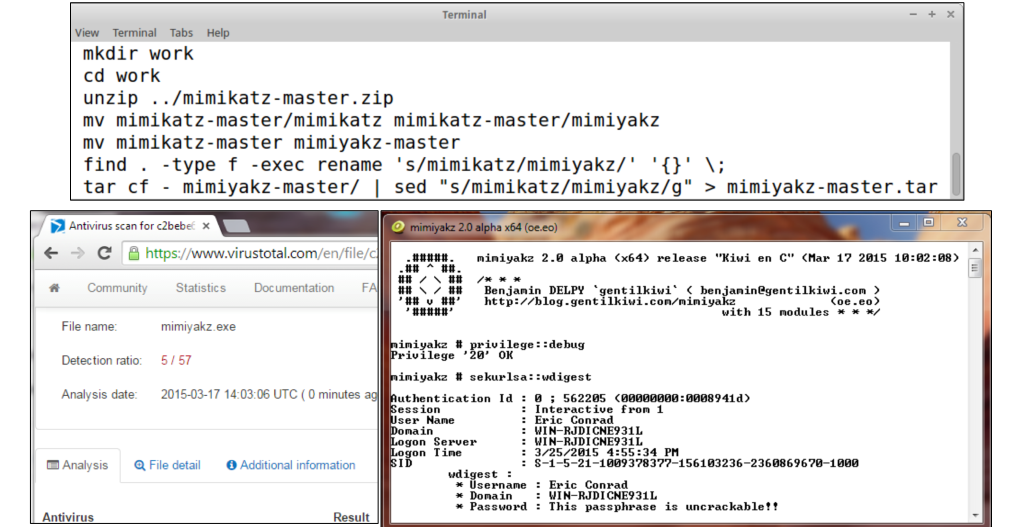Image resolution: width=1013 pixels, height=527 pixels.
Task: Close the Terminal window
Action: [x=950, y=14]
